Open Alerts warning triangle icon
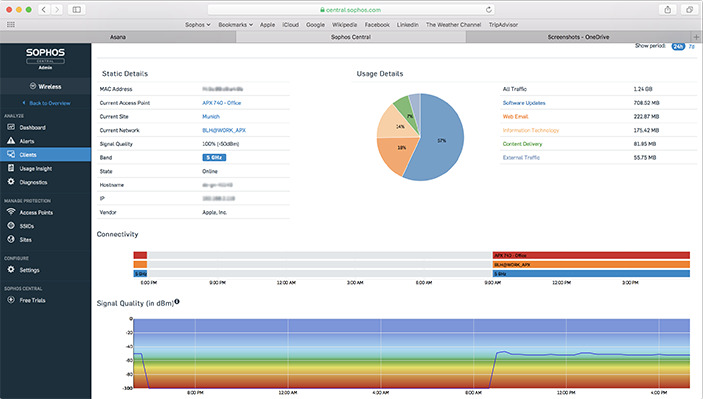 [11, 141]
